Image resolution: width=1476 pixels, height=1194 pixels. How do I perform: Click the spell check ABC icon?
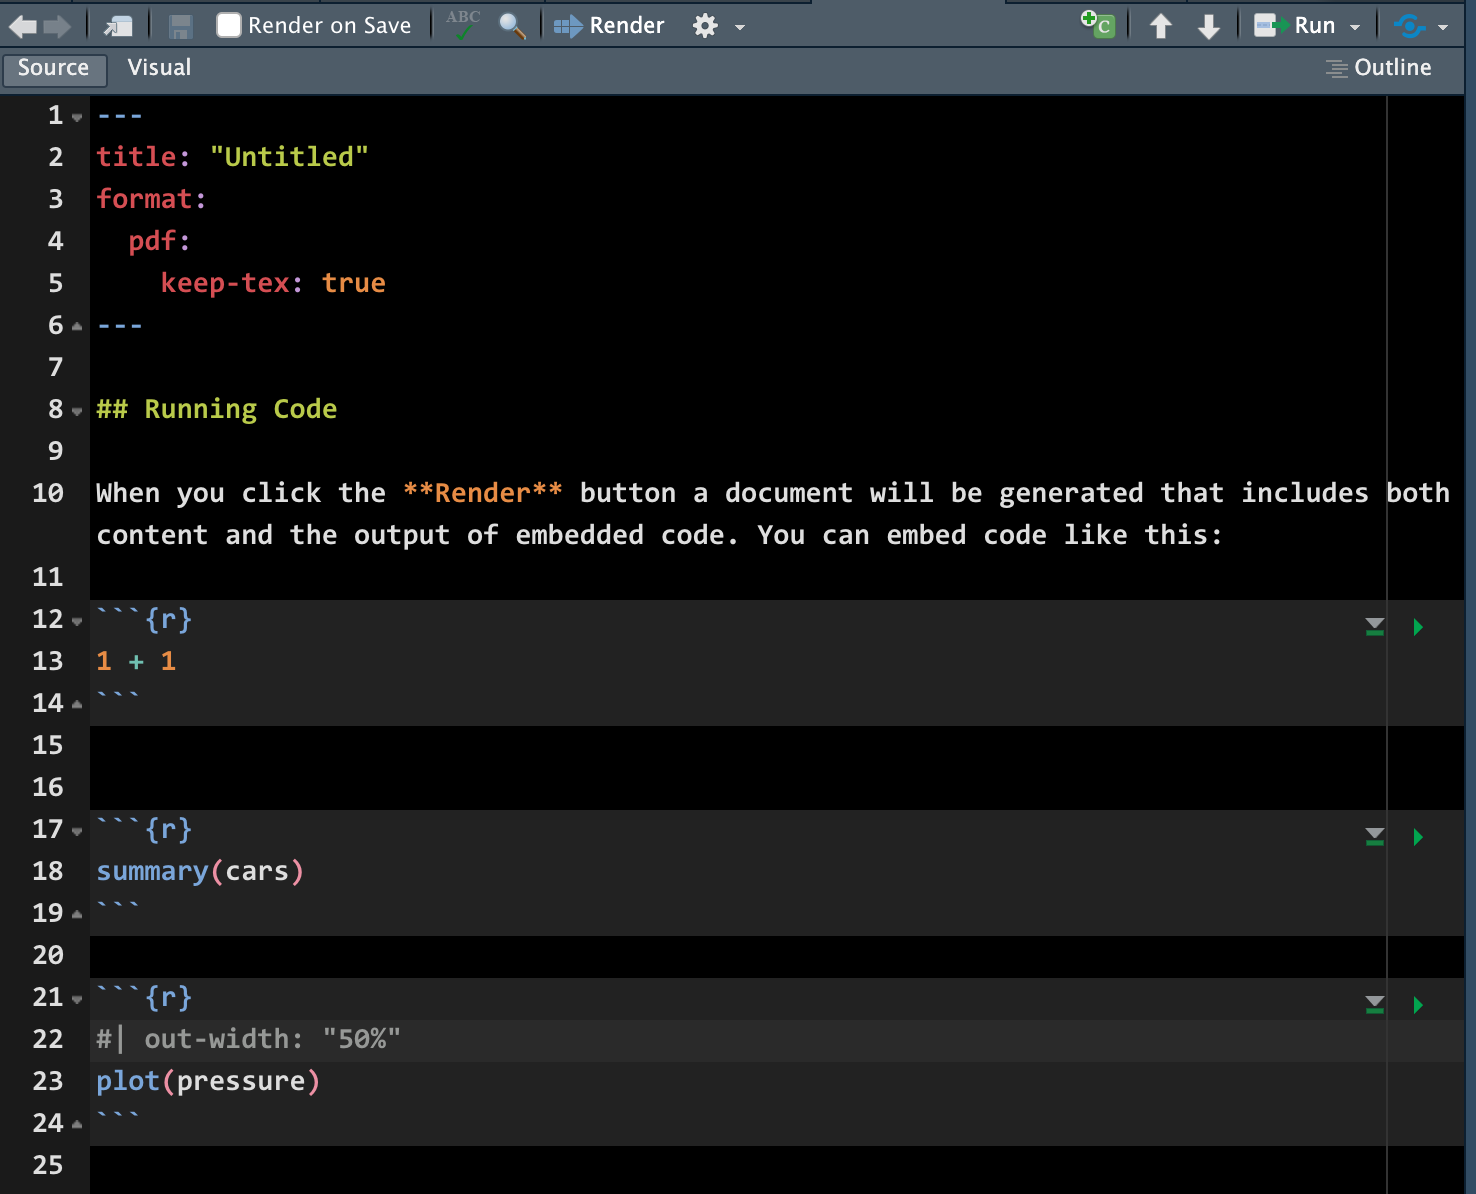463,25
